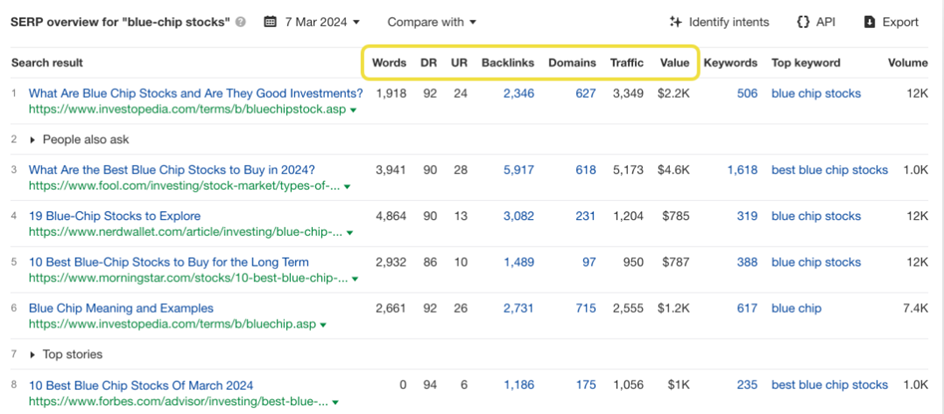Click backlinks count 2,731
Screen dimensions: 944x414
coord(518,308)
